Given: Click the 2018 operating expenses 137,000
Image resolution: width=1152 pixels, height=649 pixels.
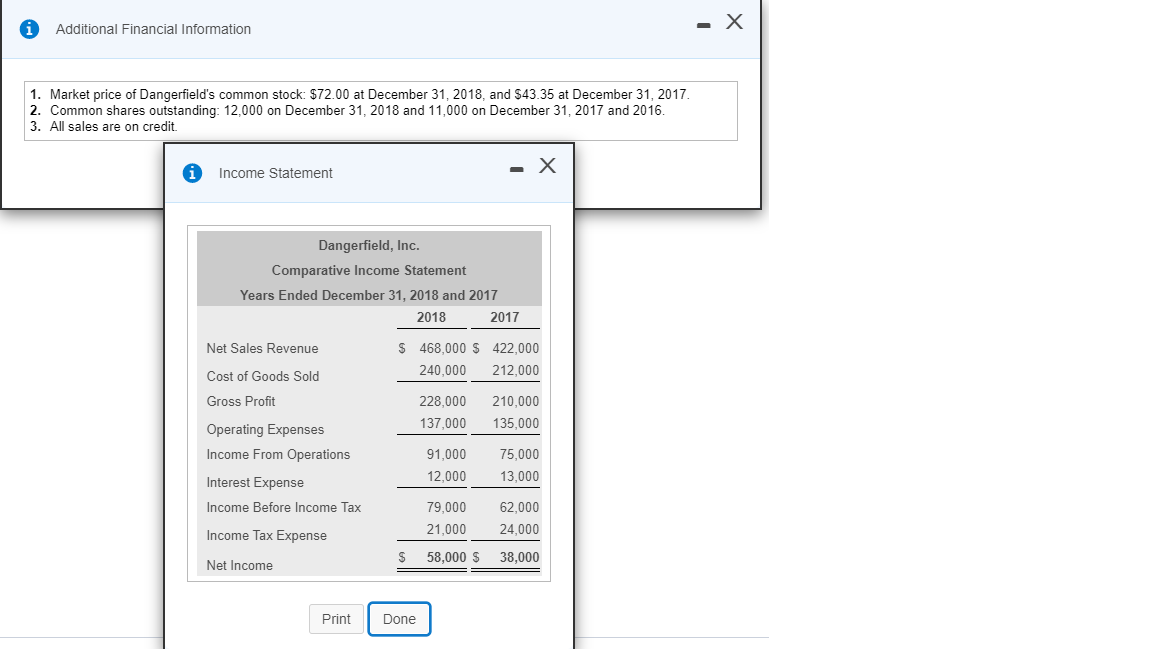Looking at the screenshot, I should tap(442, 423).
